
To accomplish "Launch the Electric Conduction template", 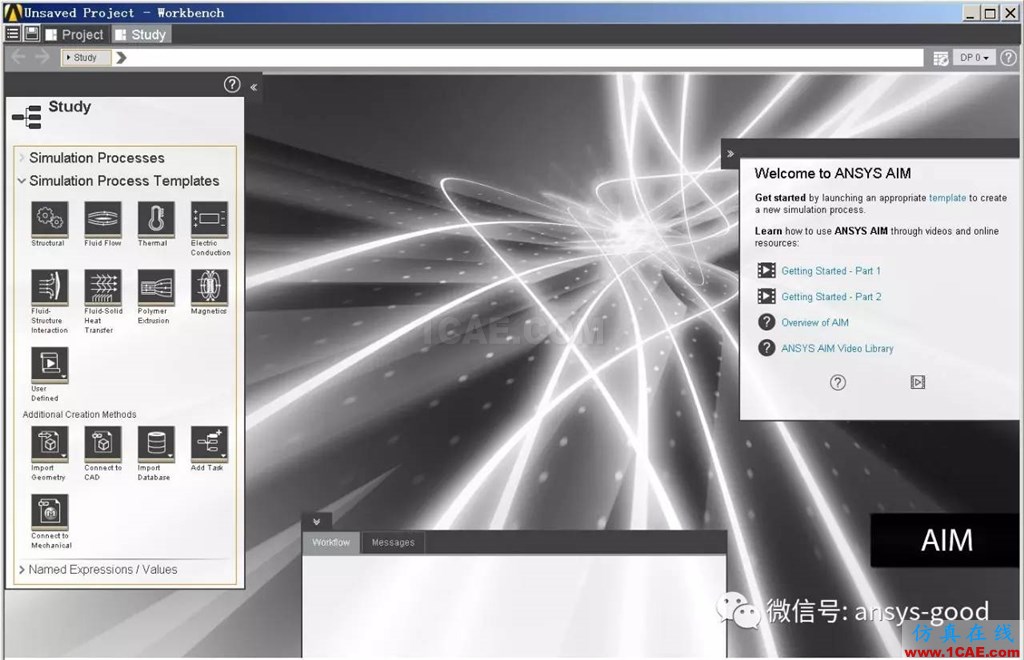I will click(210, 218).
